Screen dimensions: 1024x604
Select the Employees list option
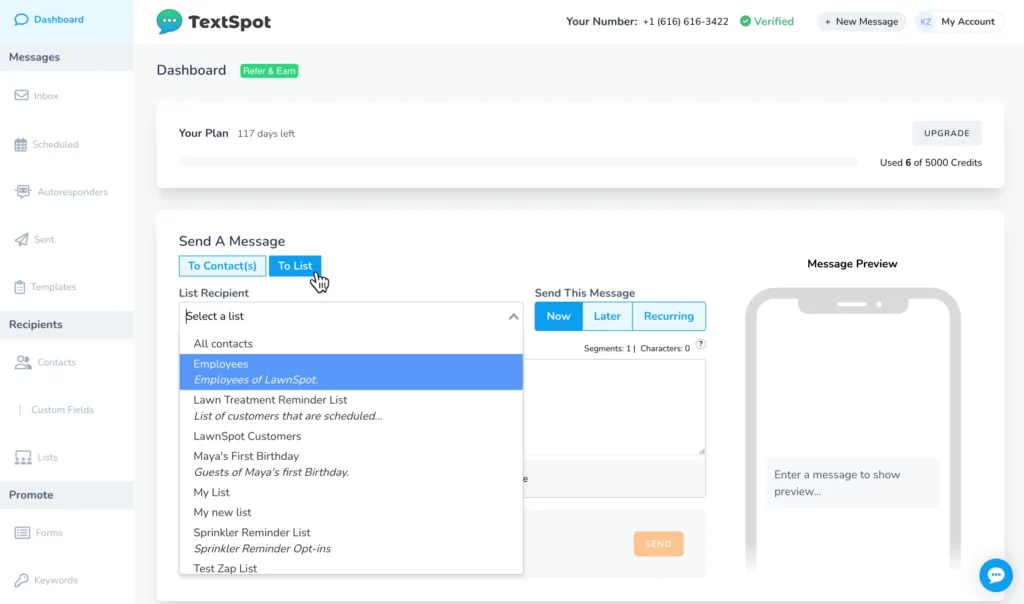[351, 372]
